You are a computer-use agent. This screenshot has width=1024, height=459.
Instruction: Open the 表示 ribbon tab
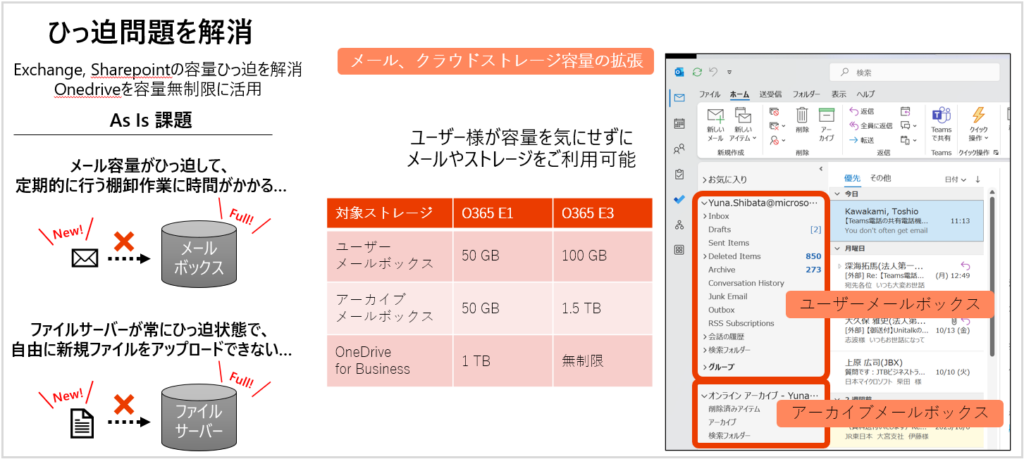pos(839,94)
